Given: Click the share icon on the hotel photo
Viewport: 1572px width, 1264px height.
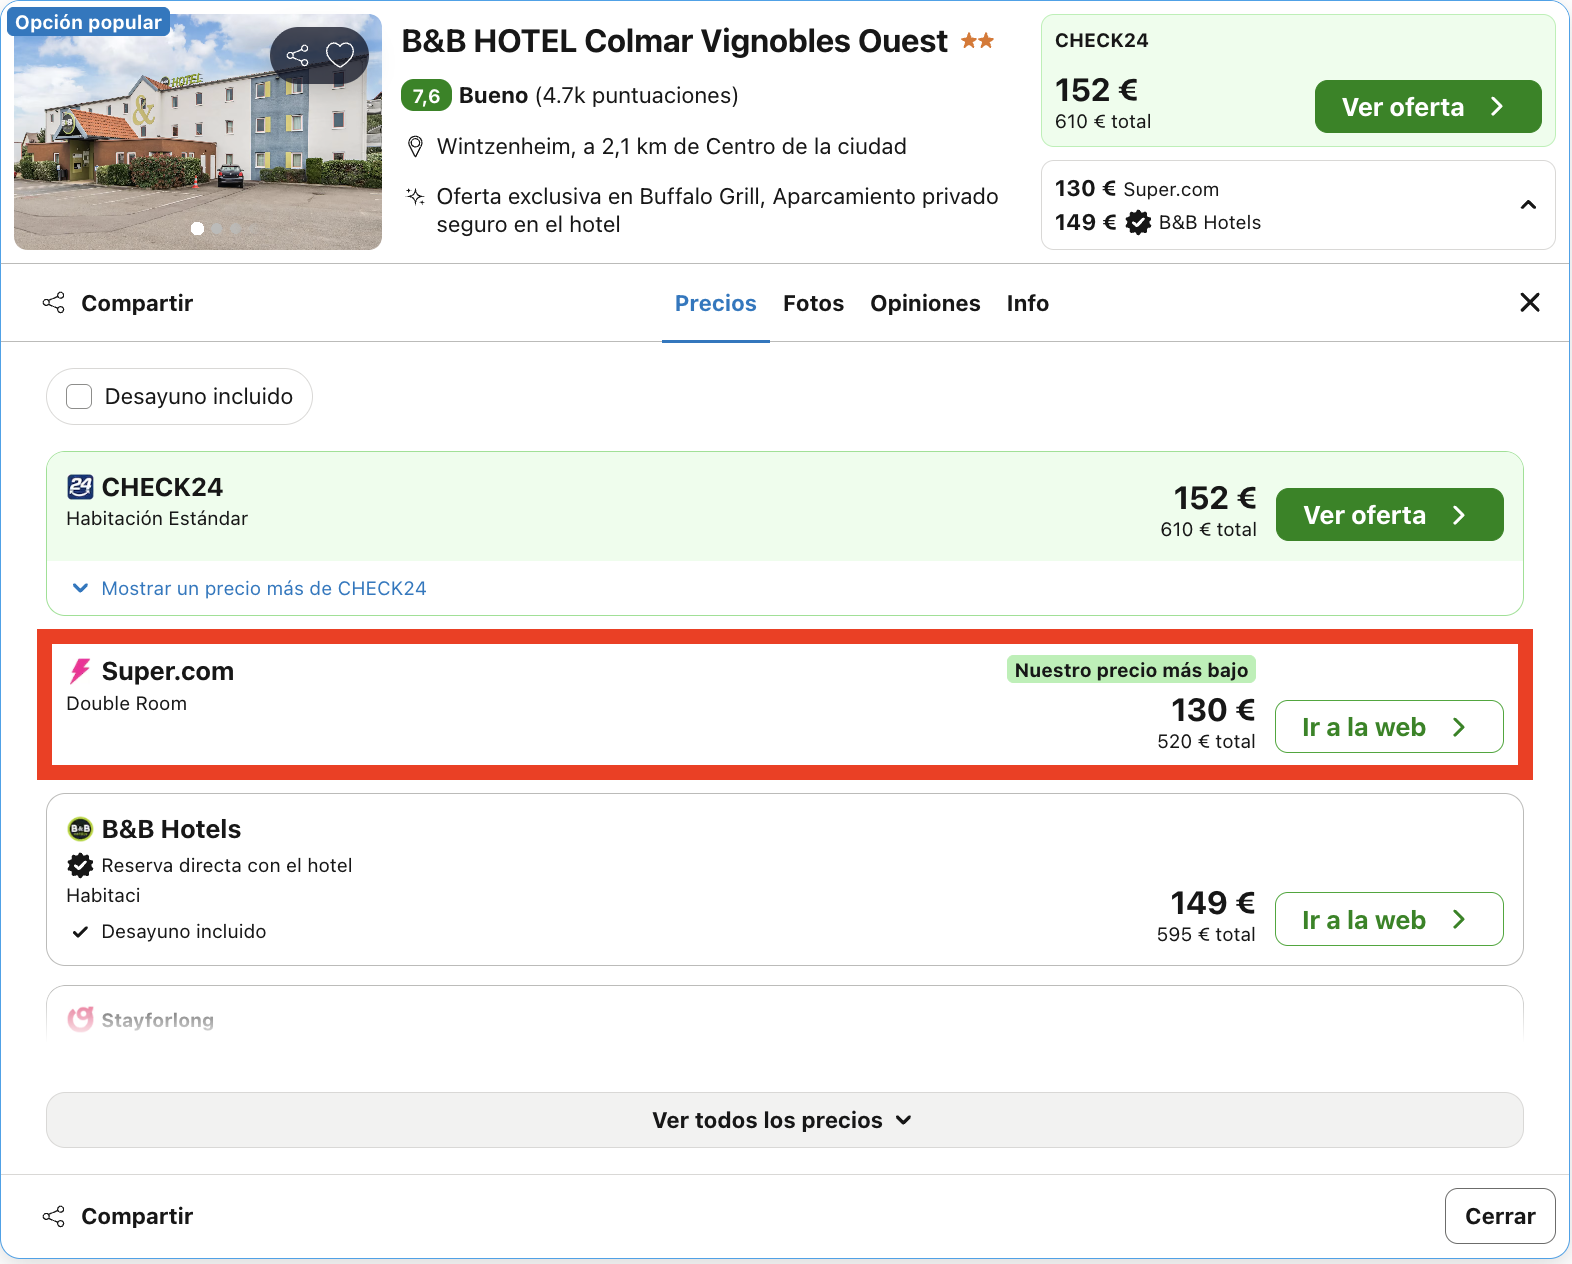Looking at the screenshot, I should click(297, 55).
